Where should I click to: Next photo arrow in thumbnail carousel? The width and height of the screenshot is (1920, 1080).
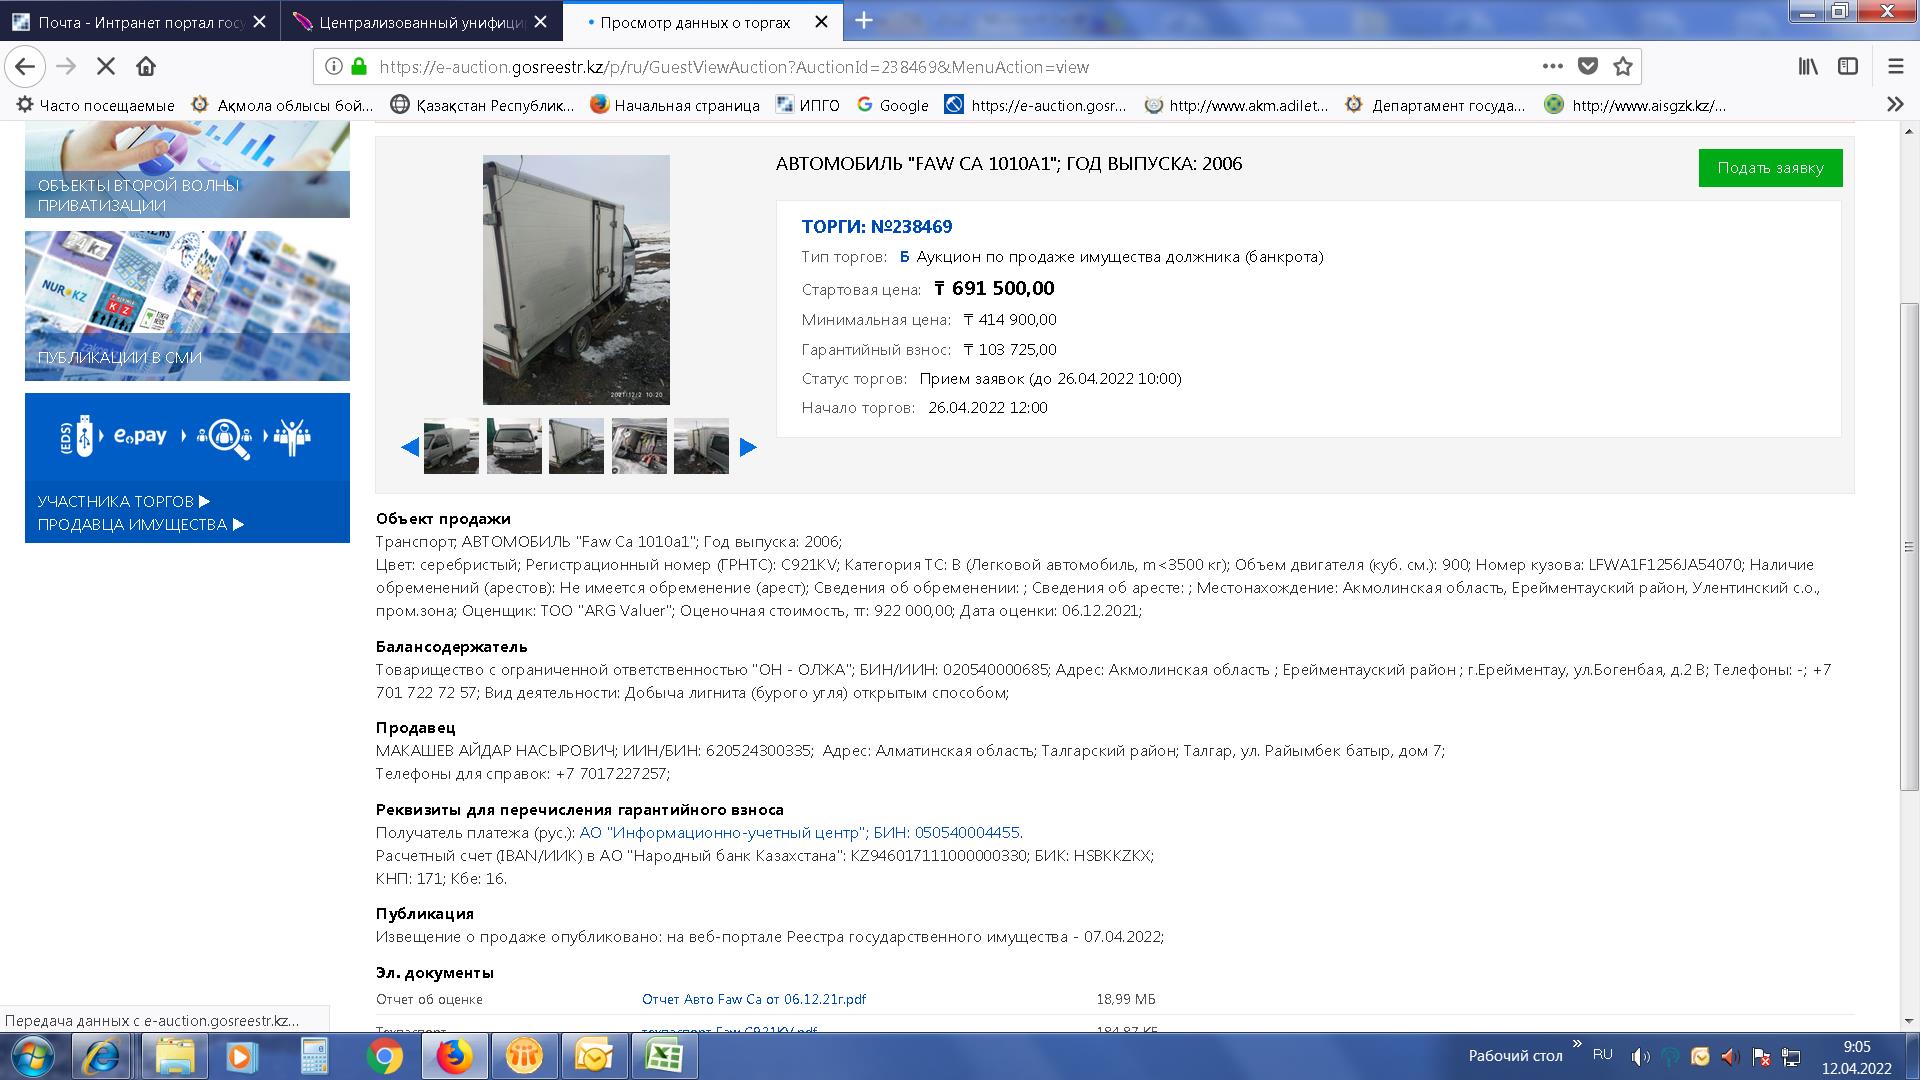click(x=748, y=447)
